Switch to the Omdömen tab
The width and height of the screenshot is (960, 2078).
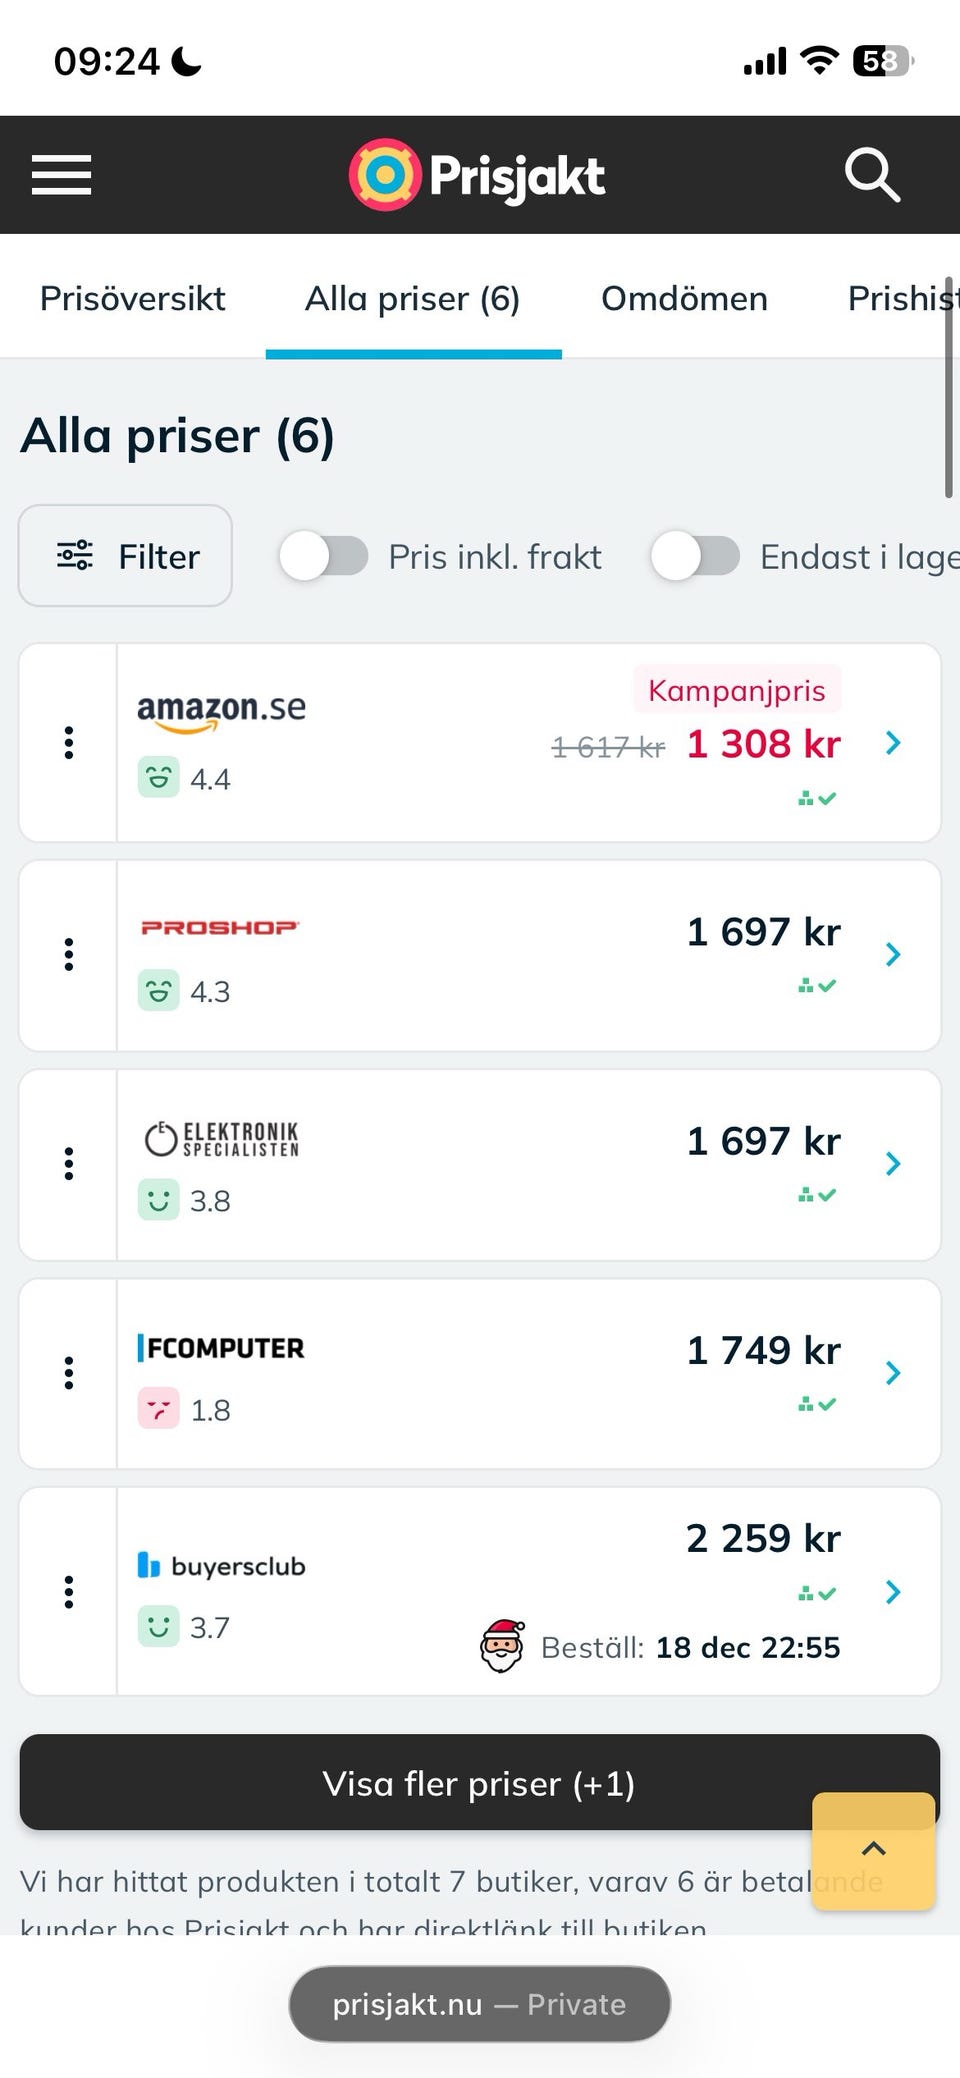(684, 298)
